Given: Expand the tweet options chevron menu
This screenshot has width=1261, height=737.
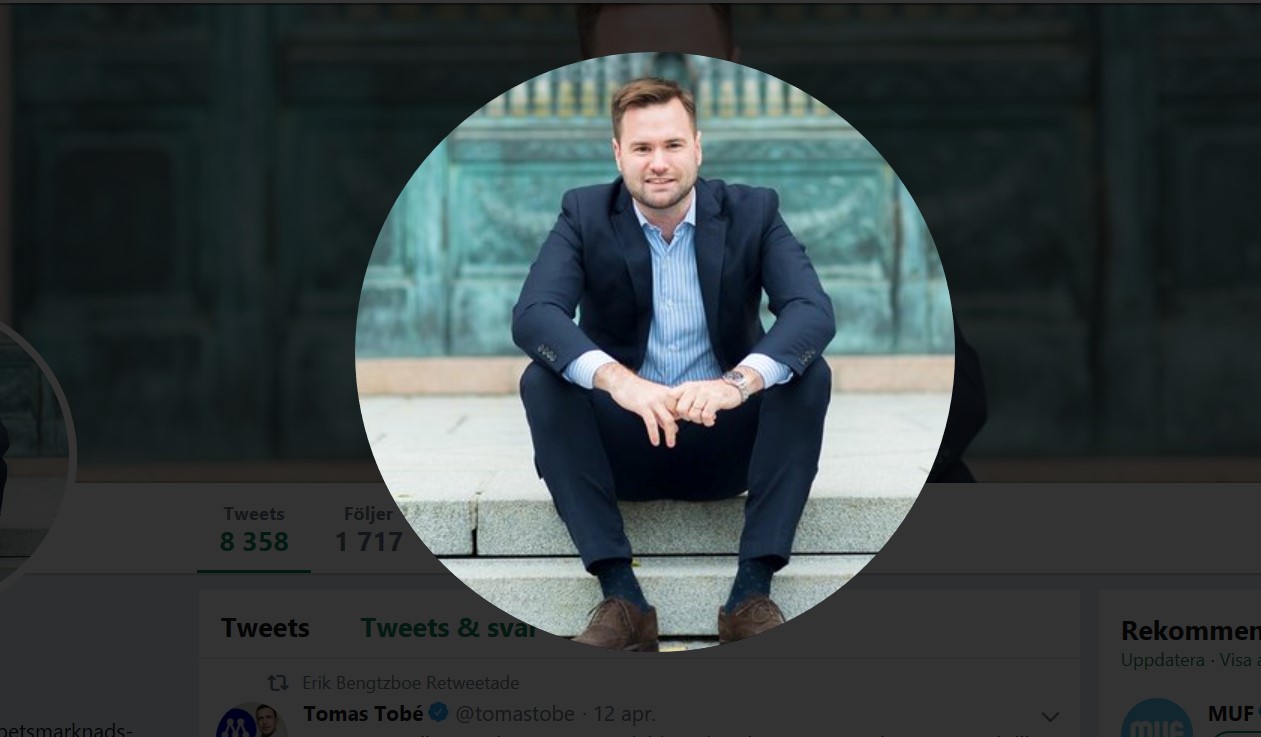Looking at the screenshot, I should [x=1050, y=716].
